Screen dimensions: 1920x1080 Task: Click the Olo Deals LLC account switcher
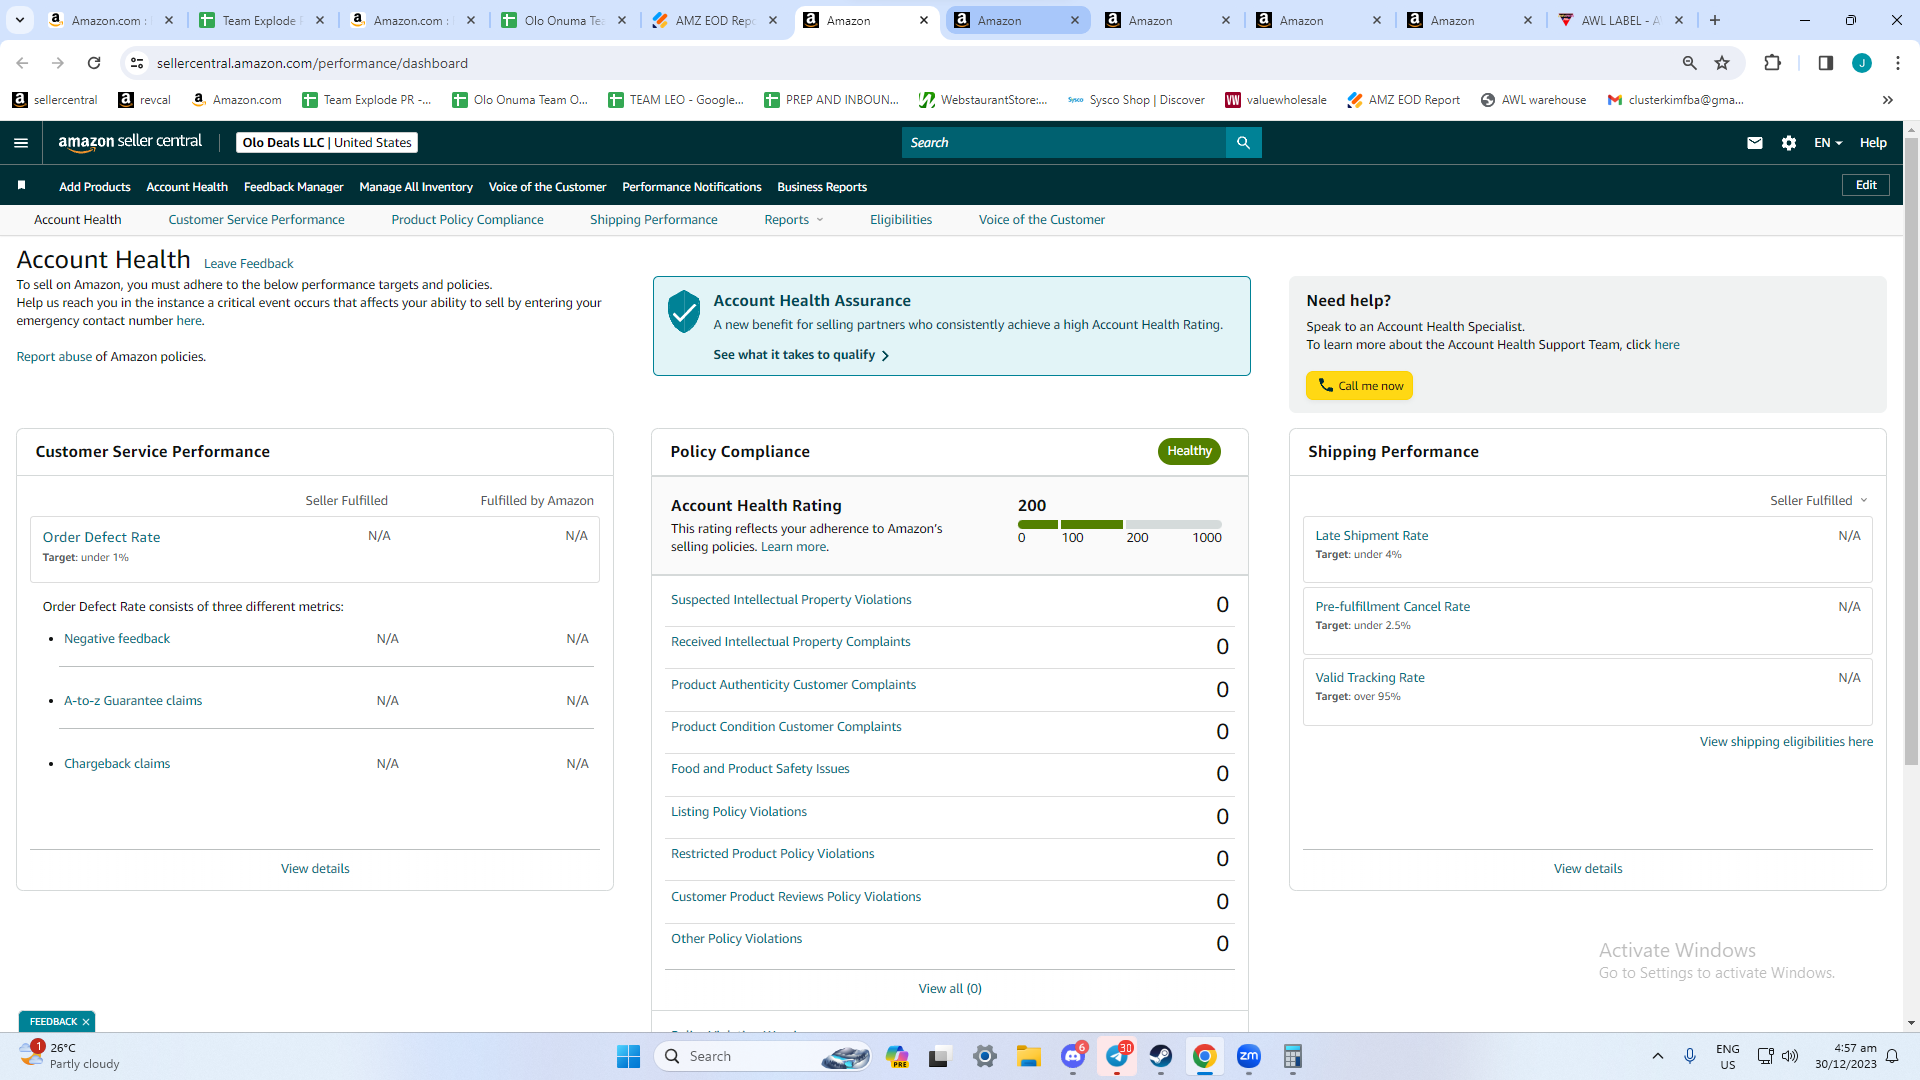pos(327,143)
